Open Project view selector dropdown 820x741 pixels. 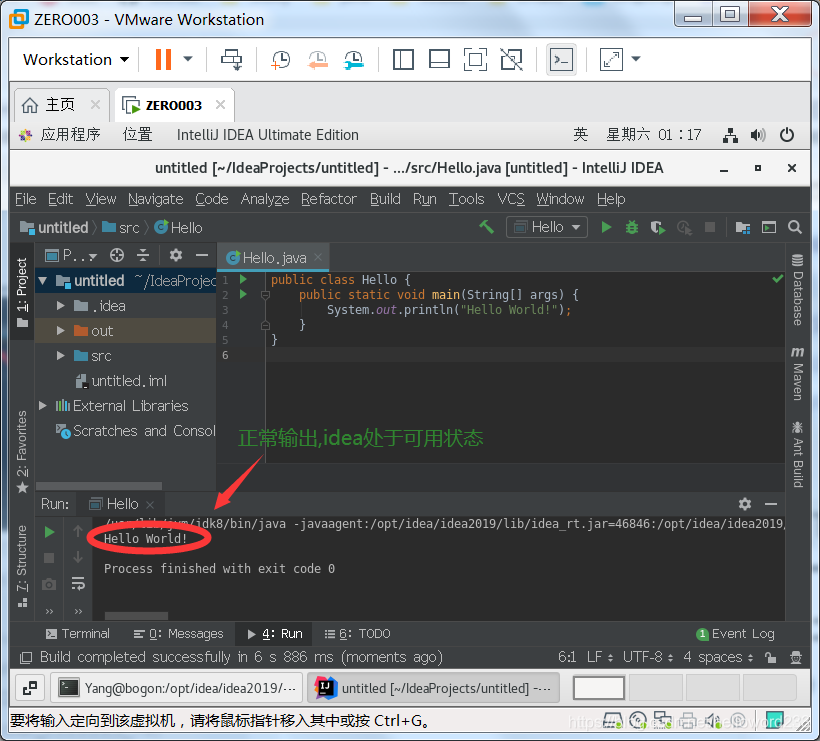point(71,255)
